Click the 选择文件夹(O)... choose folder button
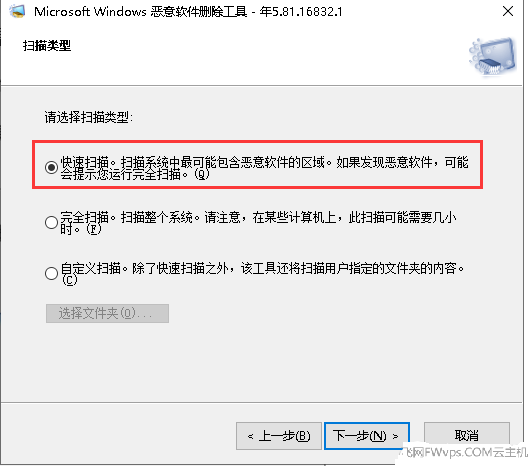The height and width of the screenshot is (466, 532). point(107,313)
